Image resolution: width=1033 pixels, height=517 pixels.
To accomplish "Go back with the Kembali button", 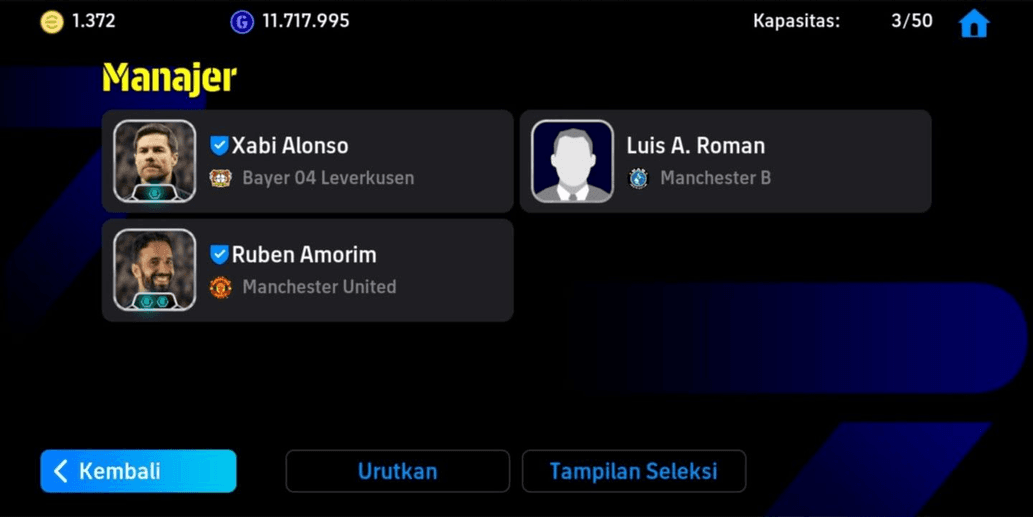I will click(138, 471).
